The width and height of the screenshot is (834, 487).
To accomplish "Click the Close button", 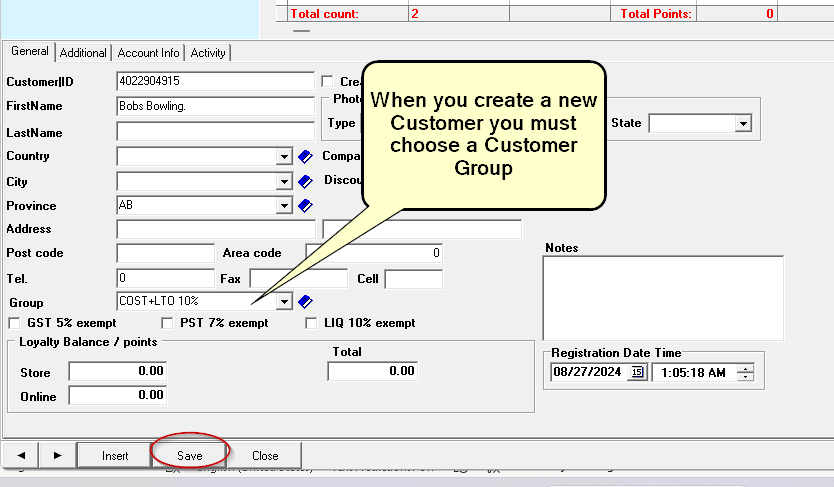I will [x=265, y=456].
